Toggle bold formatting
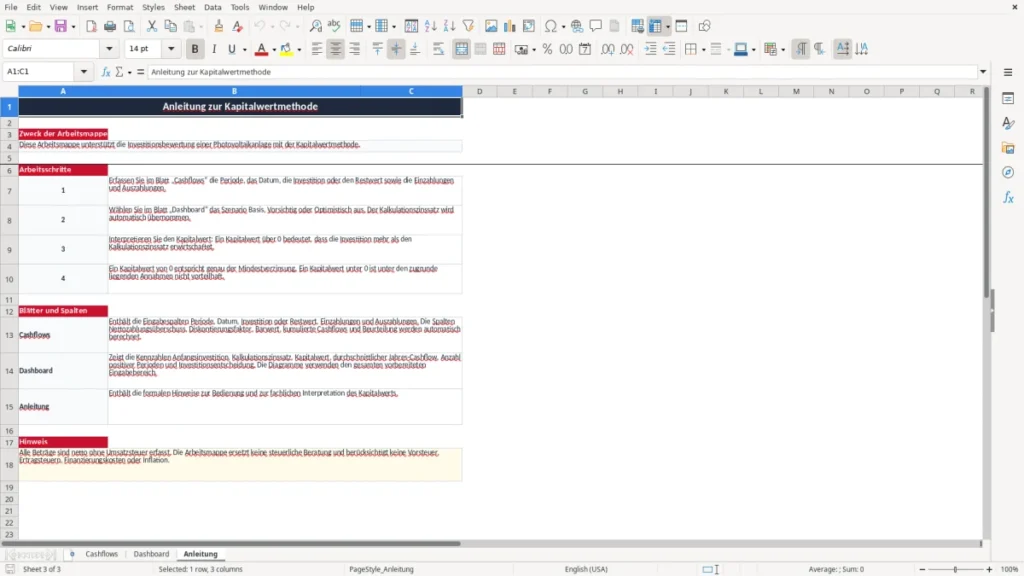Screen dimensions: 1024x576 (x=195, y=49)
